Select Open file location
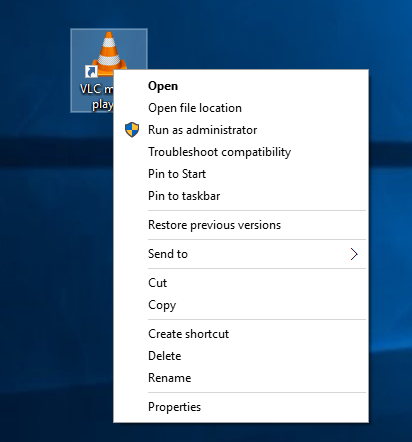The height and width of the screenshot is (442, 412). click(241, 108)
